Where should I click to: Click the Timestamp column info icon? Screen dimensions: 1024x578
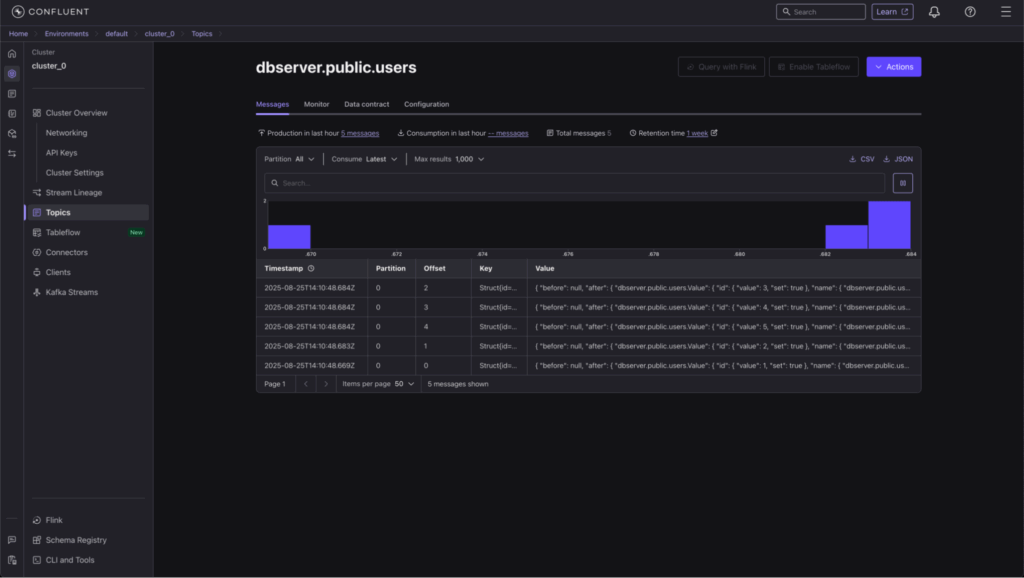coord(311,268)
